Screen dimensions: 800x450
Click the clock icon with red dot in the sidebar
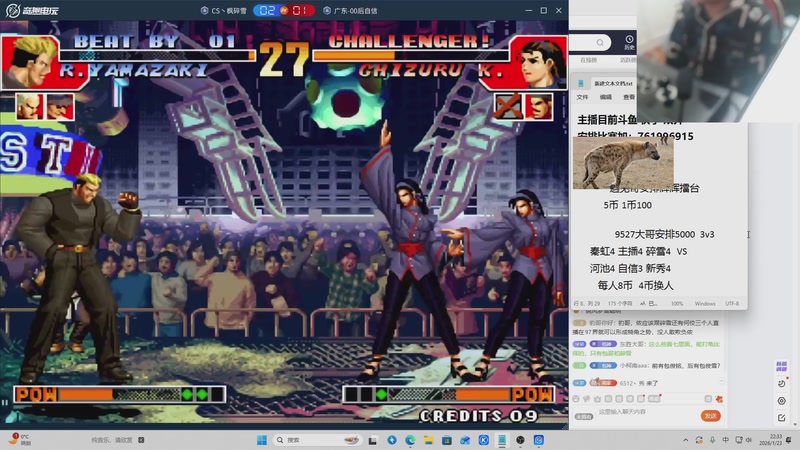(x=782, y=383)
